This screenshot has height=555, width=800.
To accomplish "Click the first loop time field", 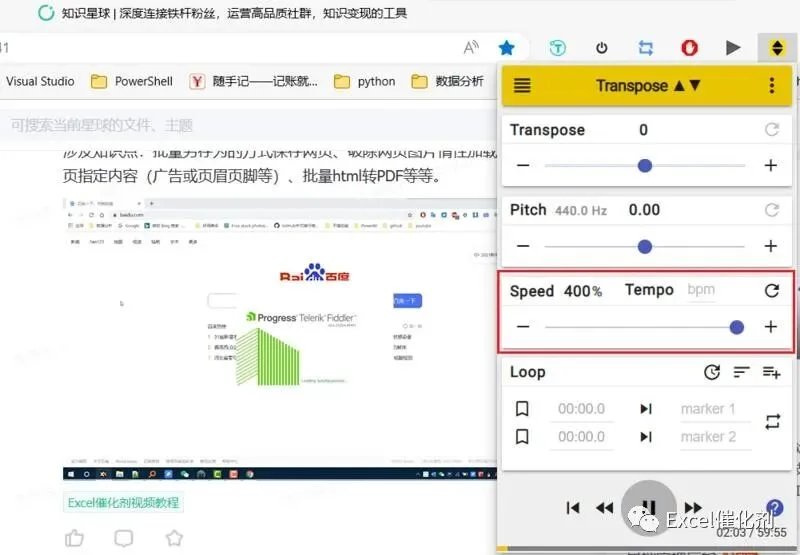I will pyautogui.click(x=581, y=409).
